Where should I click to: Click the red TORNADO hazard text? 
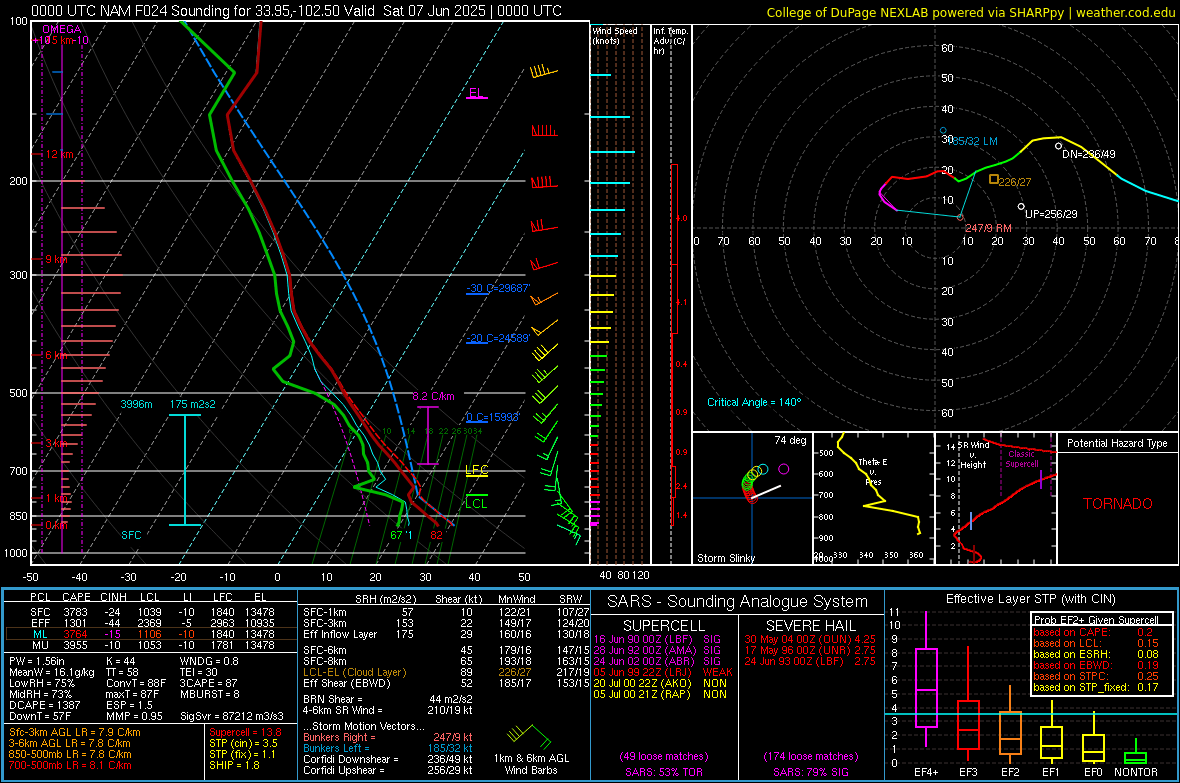(x=1118, y=504)
